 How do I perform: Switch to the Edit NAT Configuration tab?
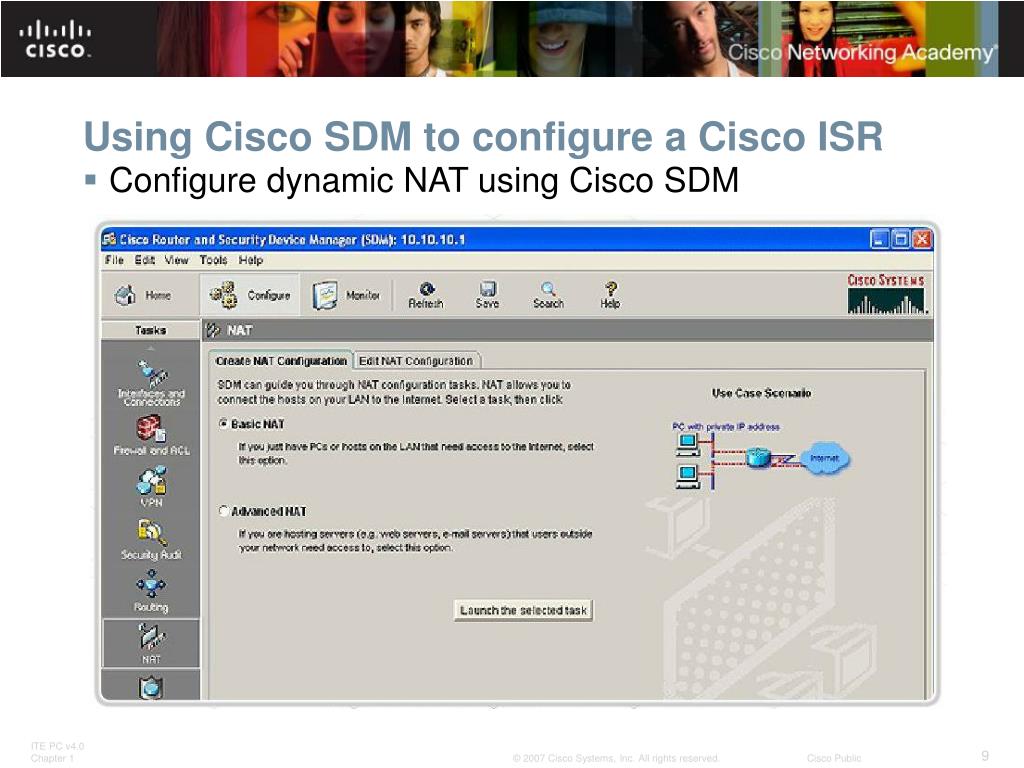point(416,360)
